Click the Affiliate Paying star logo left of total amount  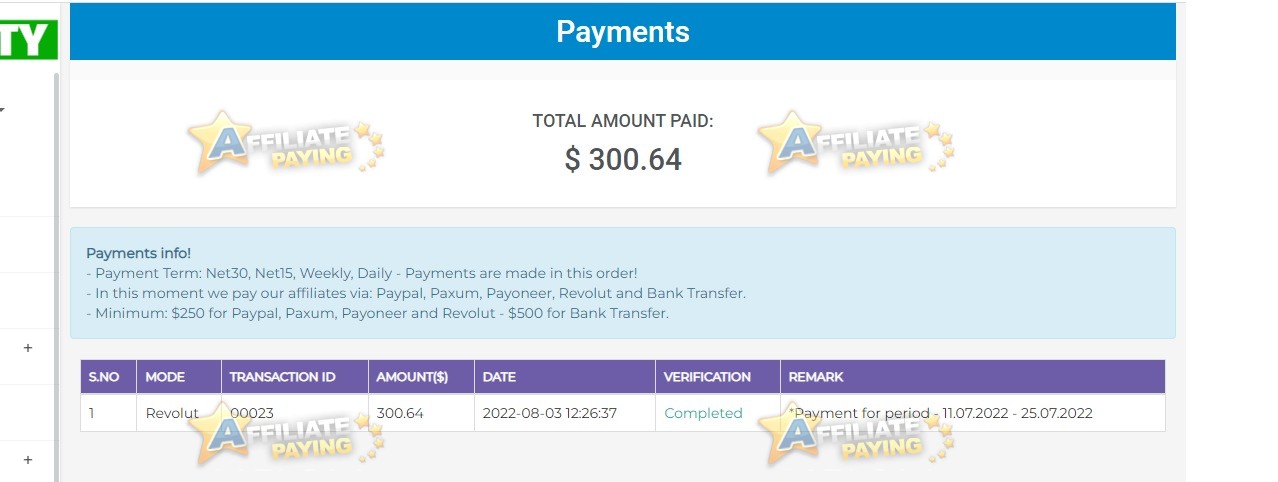point(286,143)
